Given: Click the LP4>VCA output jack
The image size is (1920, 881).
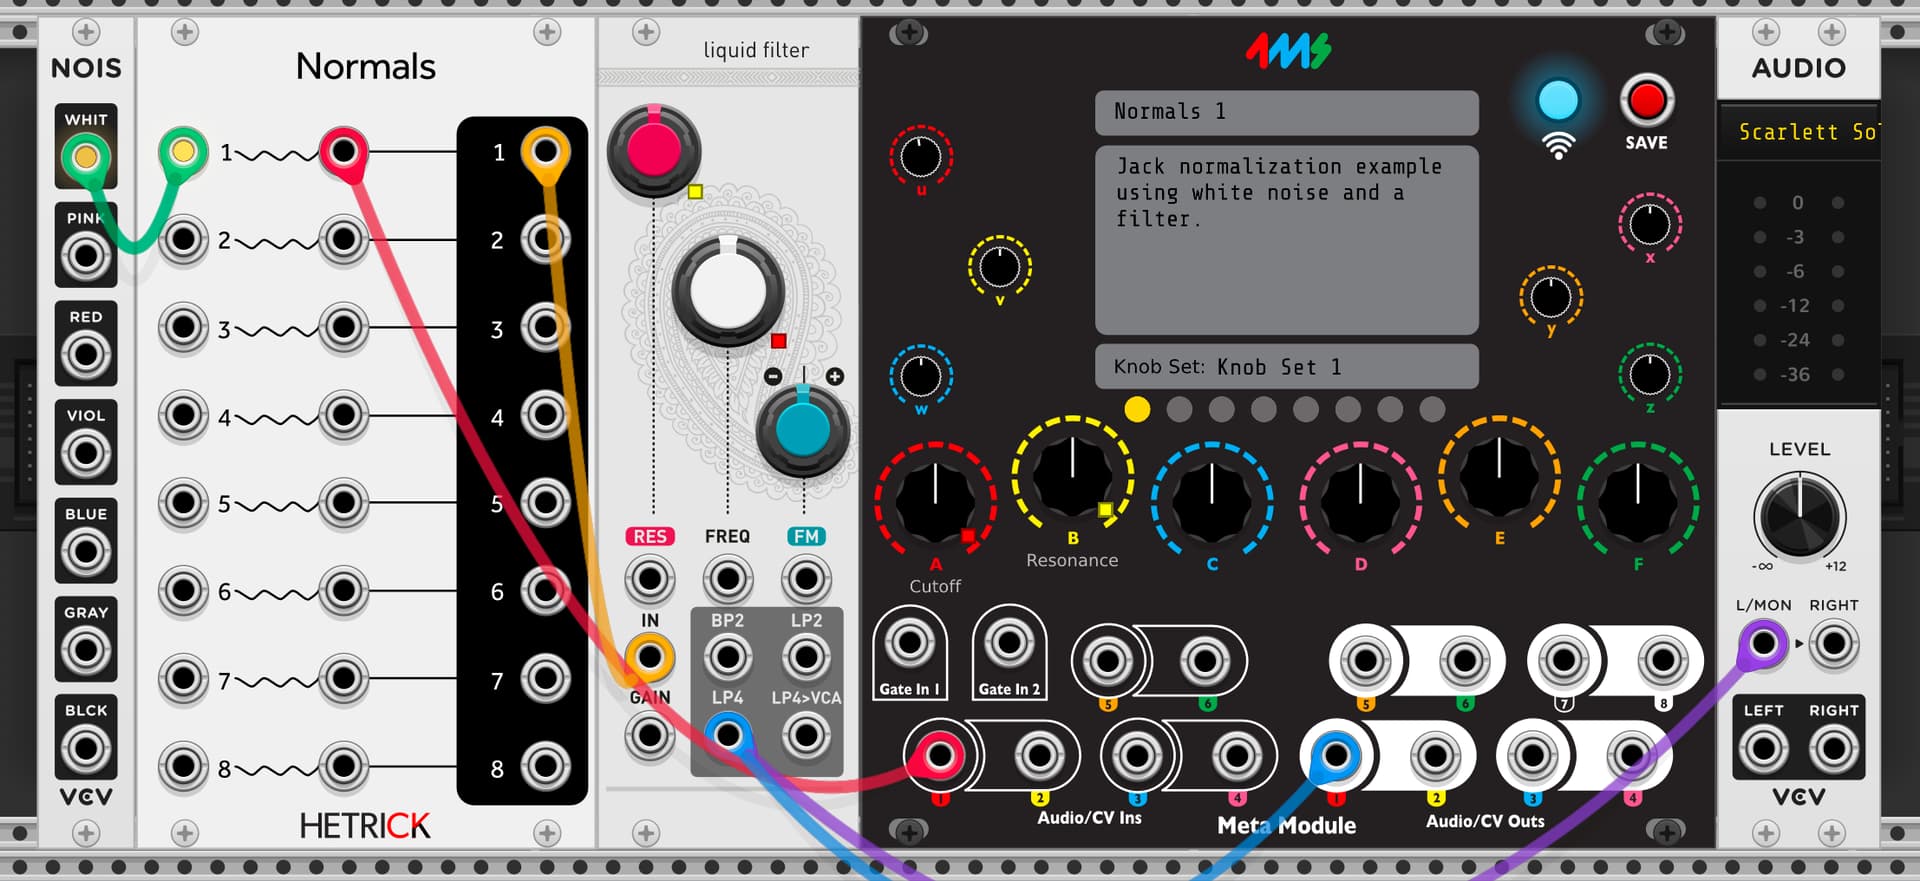Looking at the screenshot, I should point(805,736).
